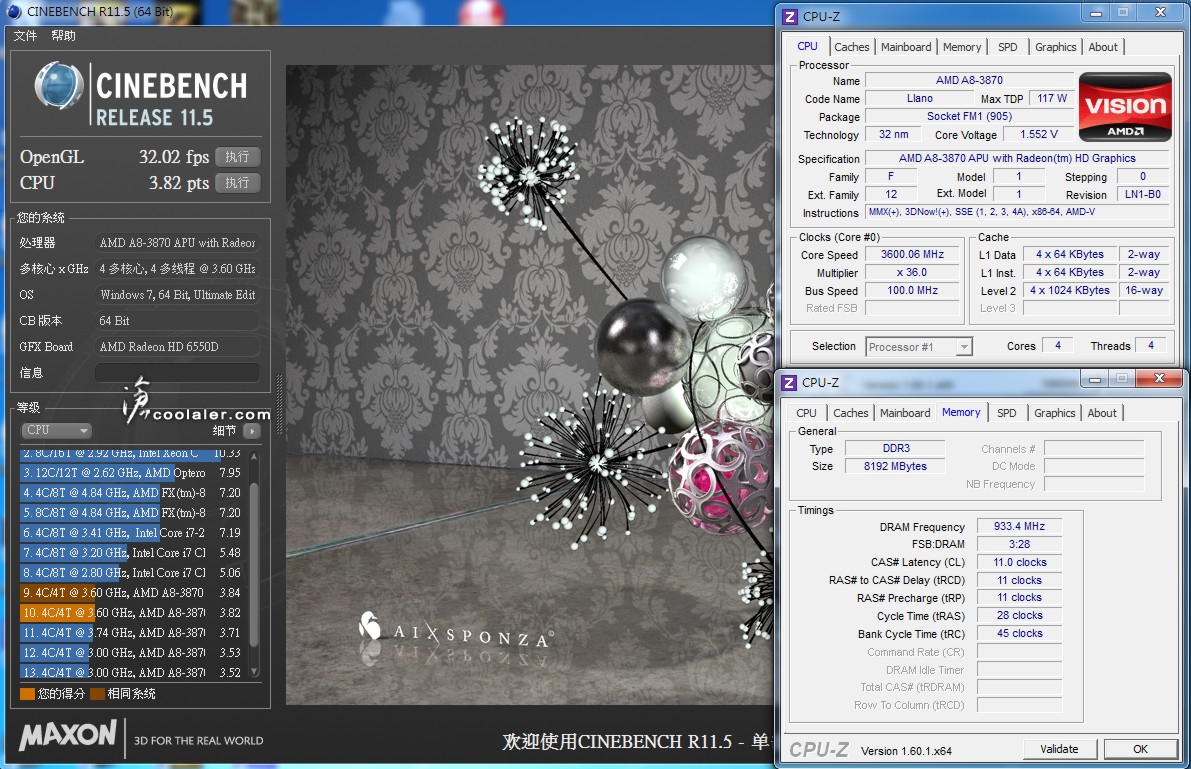This screenshot has width=1191, height=769.
Task: Click the ranking list scrollbar
Action: click(254, 564)
